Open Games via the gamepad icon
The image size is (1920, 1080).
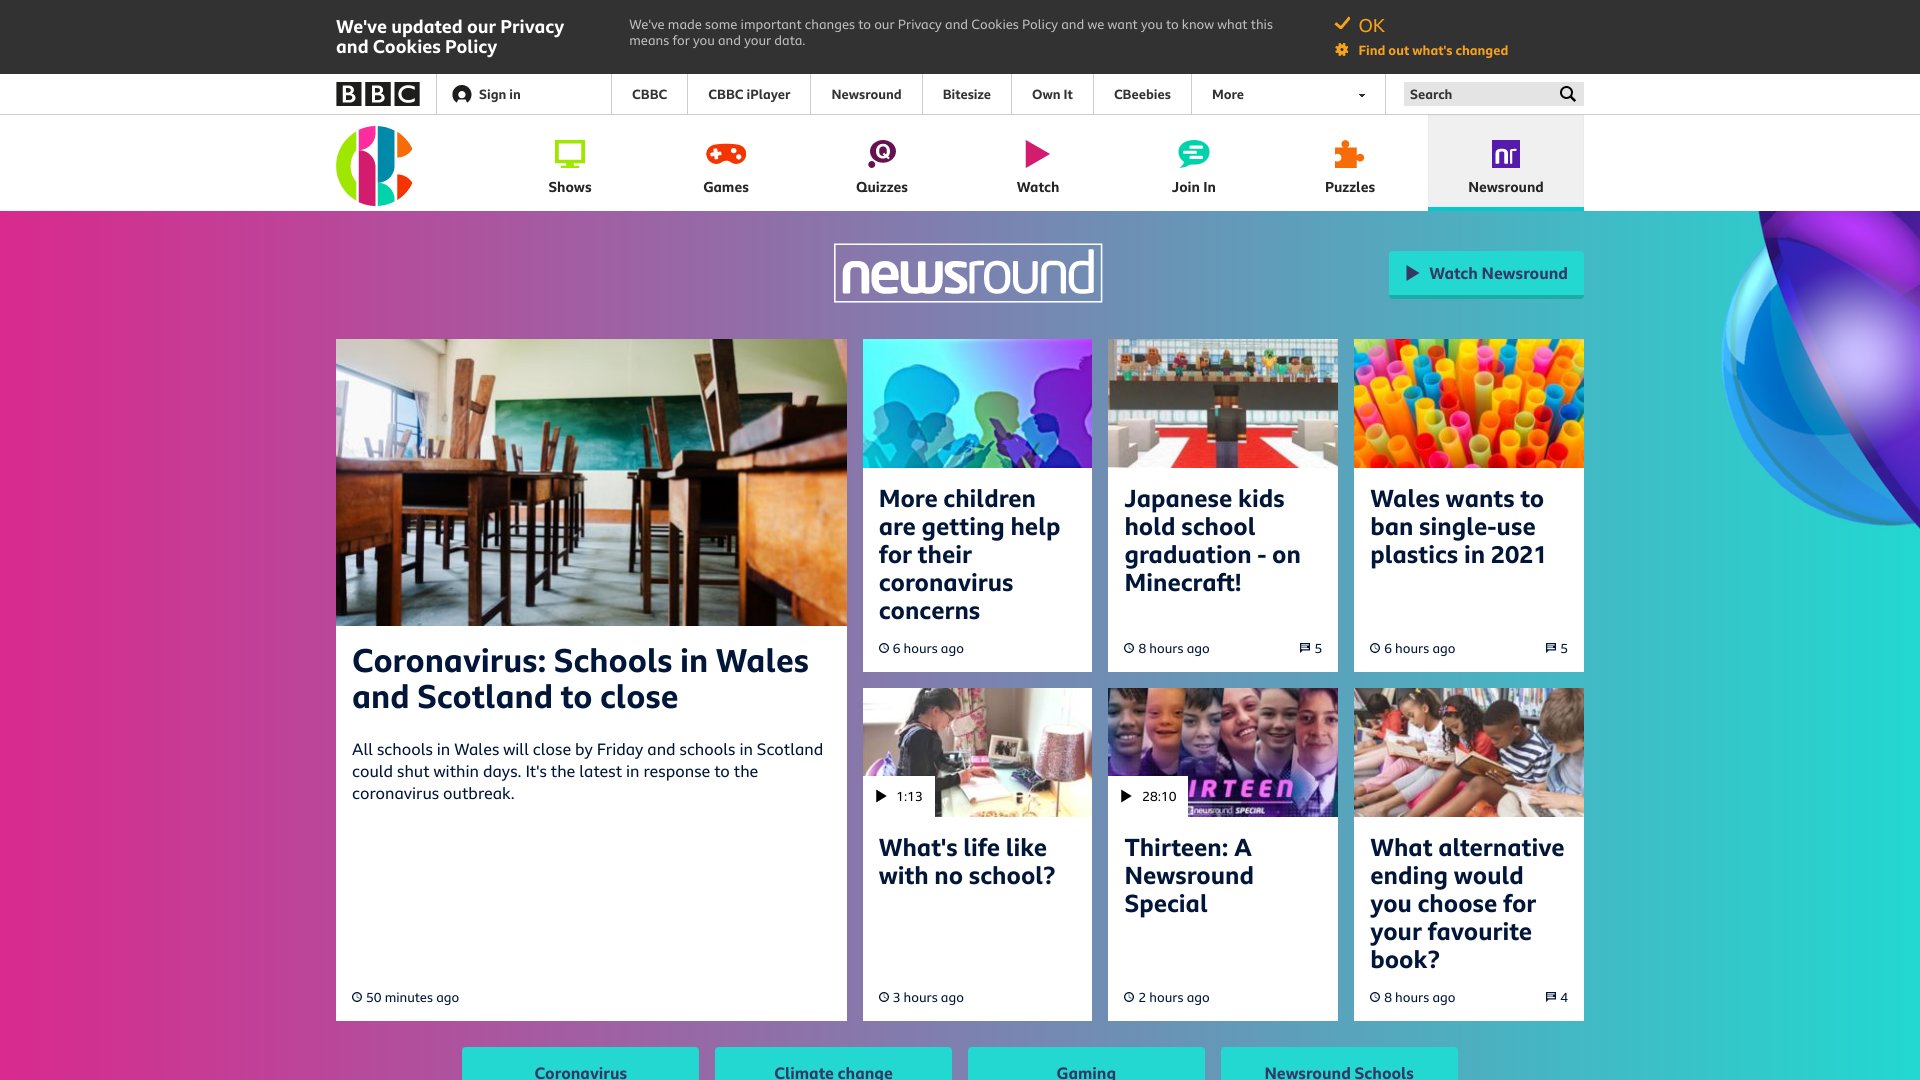click(726, 154)
